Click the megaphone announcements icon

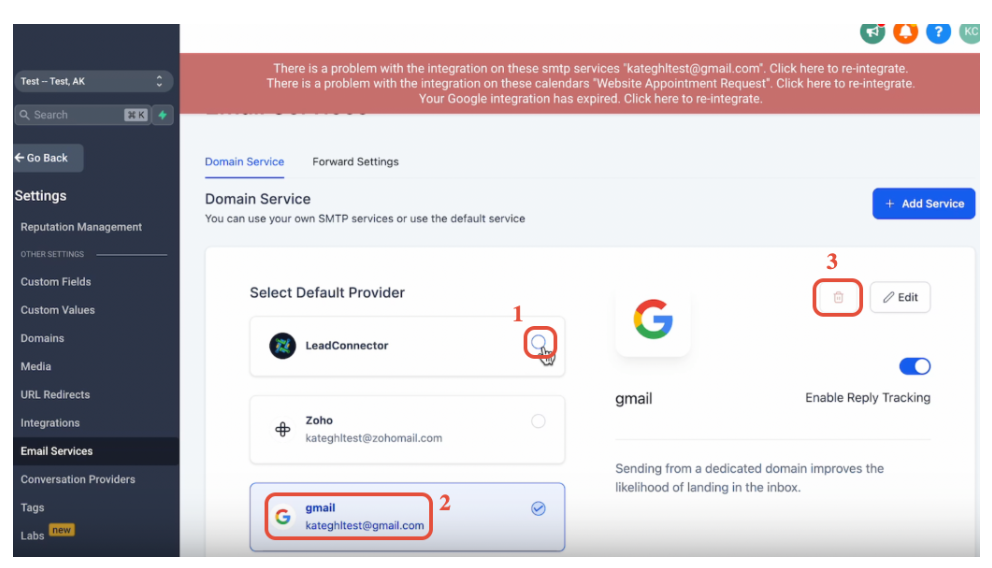[872, 32]
